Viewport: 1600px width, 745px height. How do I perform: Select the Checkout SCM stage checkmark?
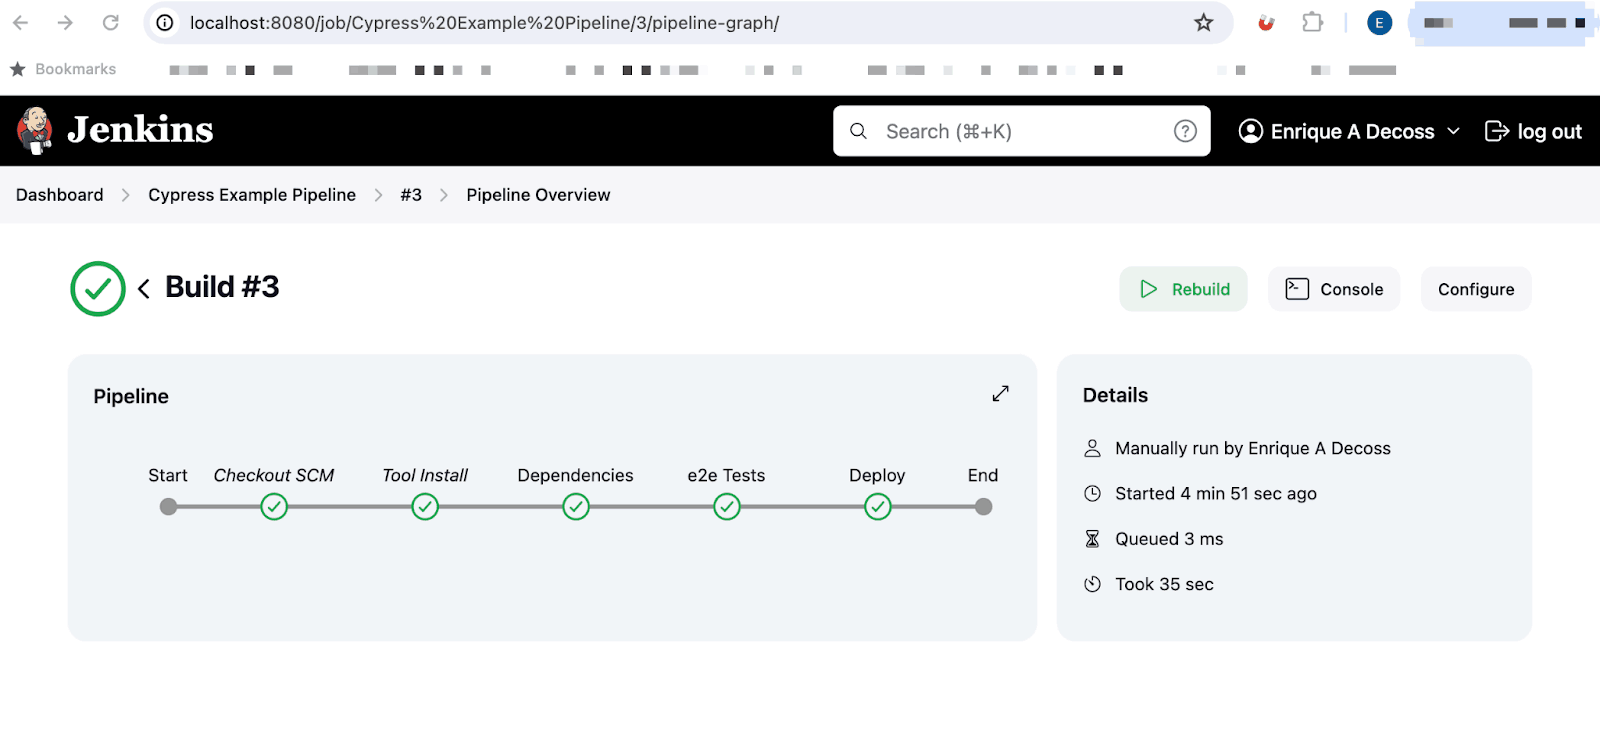[274, 507]
